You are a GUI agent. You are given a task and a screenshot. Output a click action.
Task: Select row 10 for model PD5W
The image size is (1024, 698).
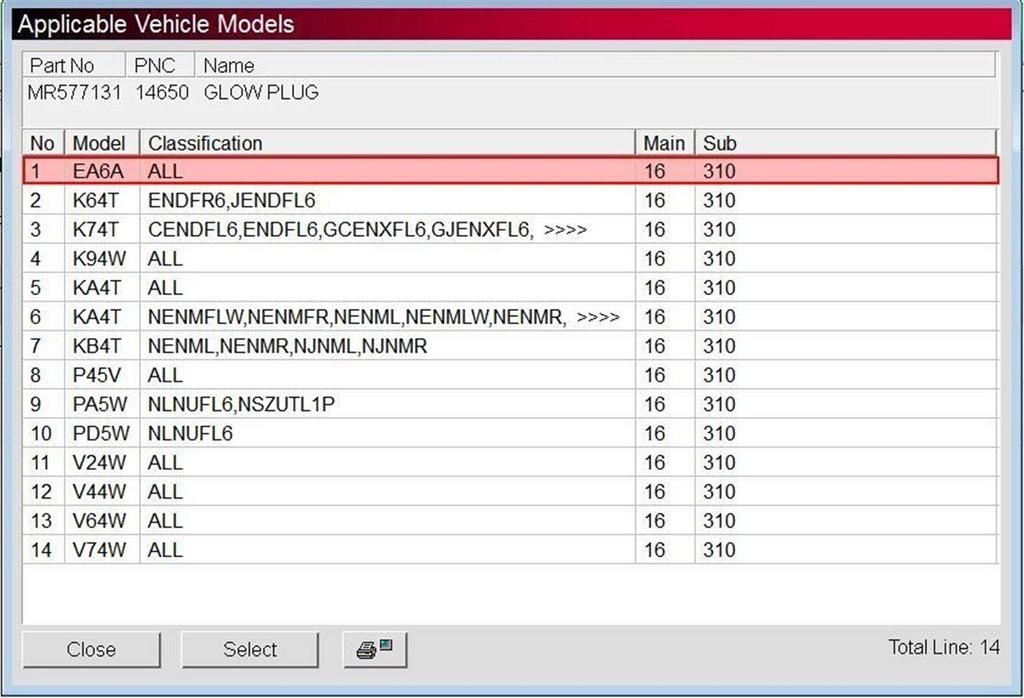point(98,433)
